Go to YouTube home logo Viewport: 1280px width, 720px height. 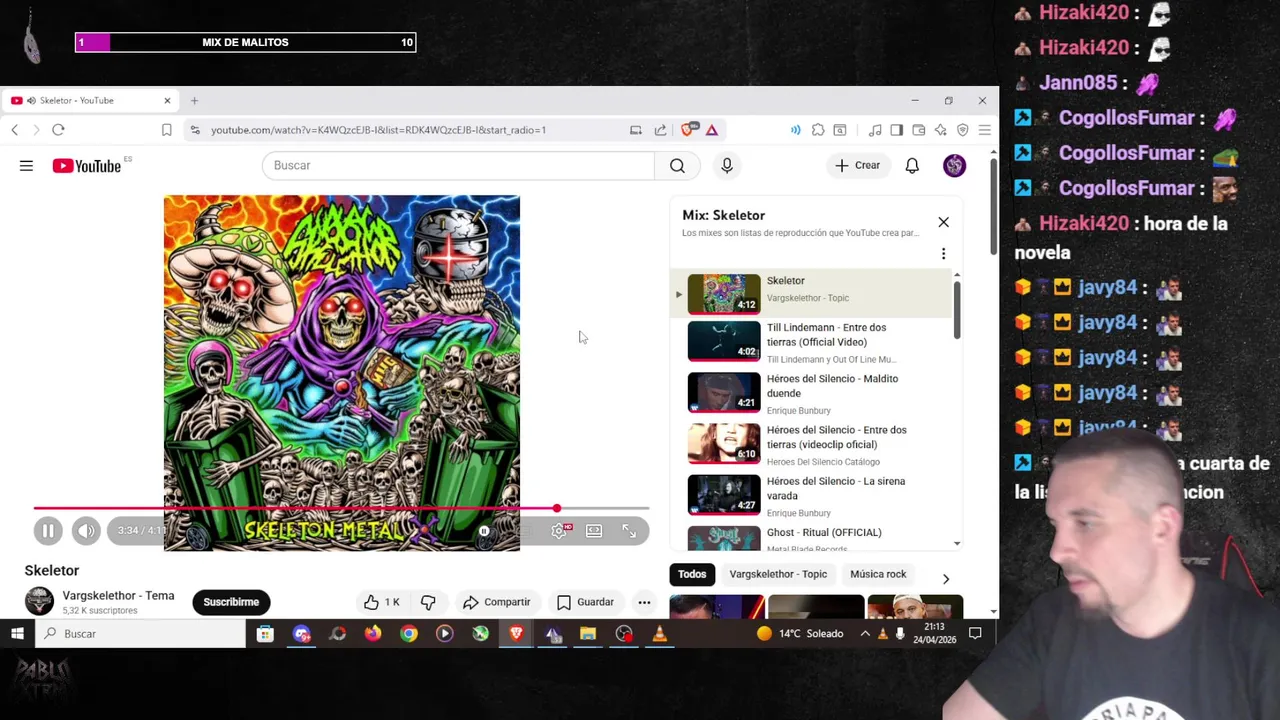point(87,166)
